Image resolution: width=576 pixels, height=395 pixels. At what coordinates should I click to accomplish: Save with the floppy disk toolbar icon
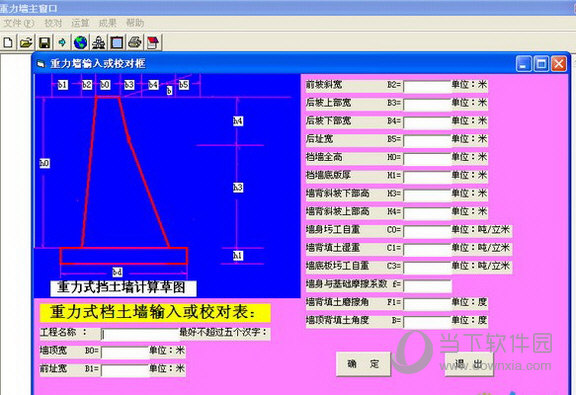click(x=44, y=43)
